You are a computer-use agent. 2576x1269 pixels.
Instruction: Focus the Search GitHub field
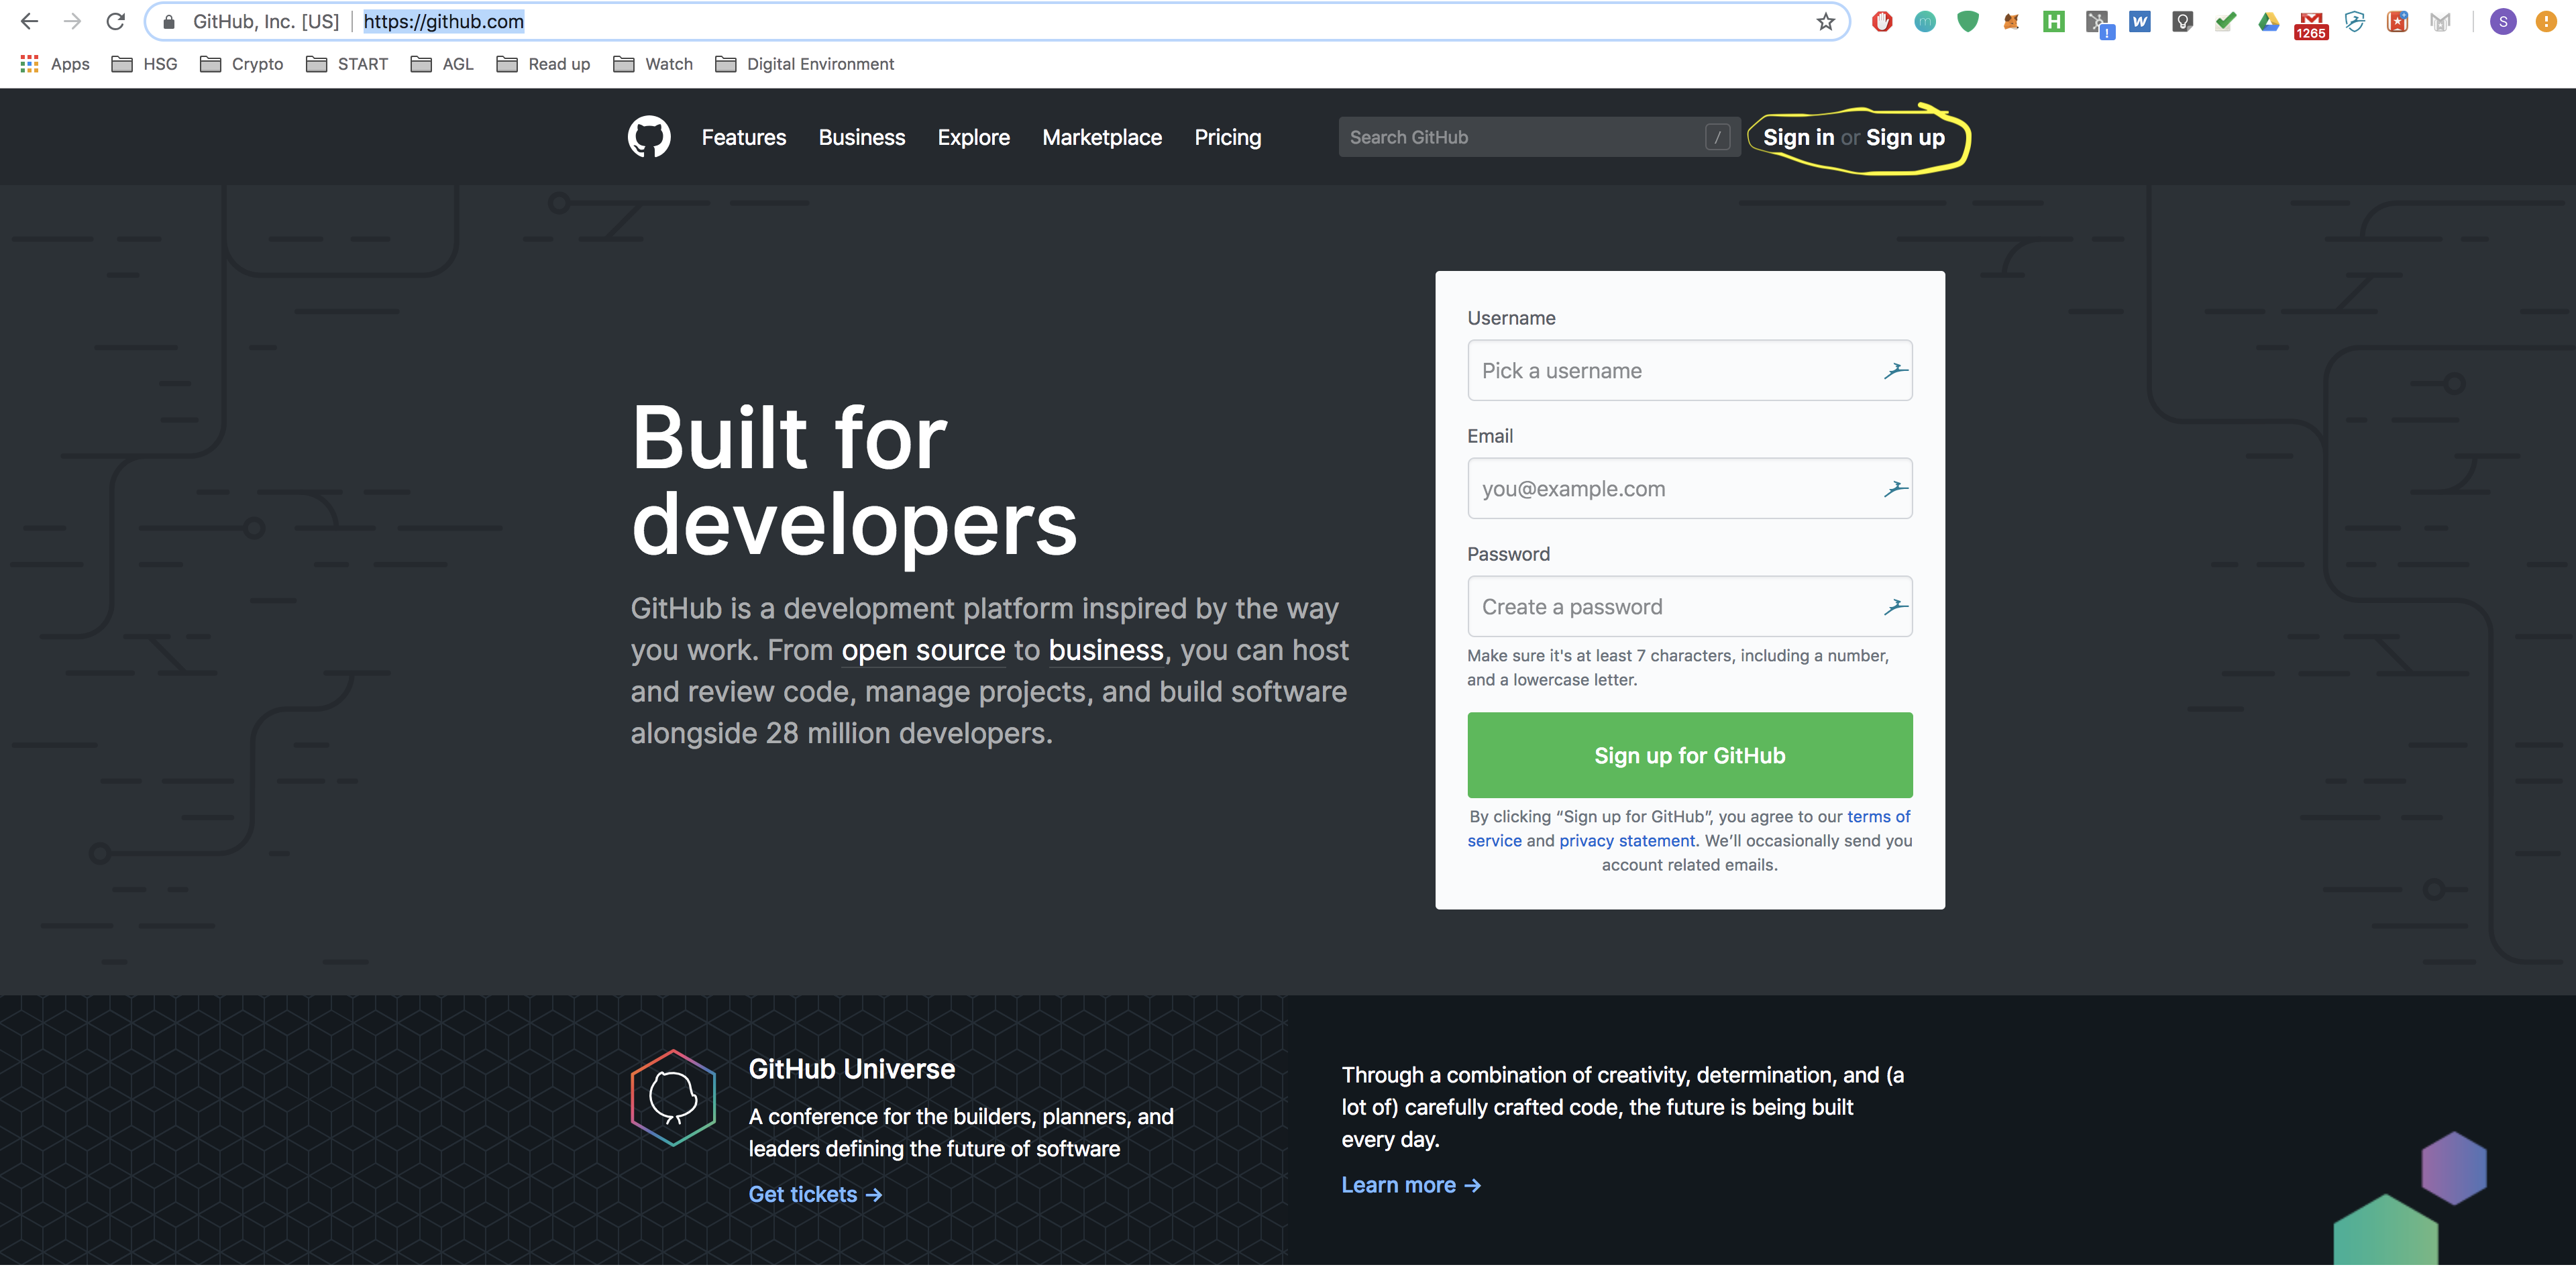(x=1520, y=138)
